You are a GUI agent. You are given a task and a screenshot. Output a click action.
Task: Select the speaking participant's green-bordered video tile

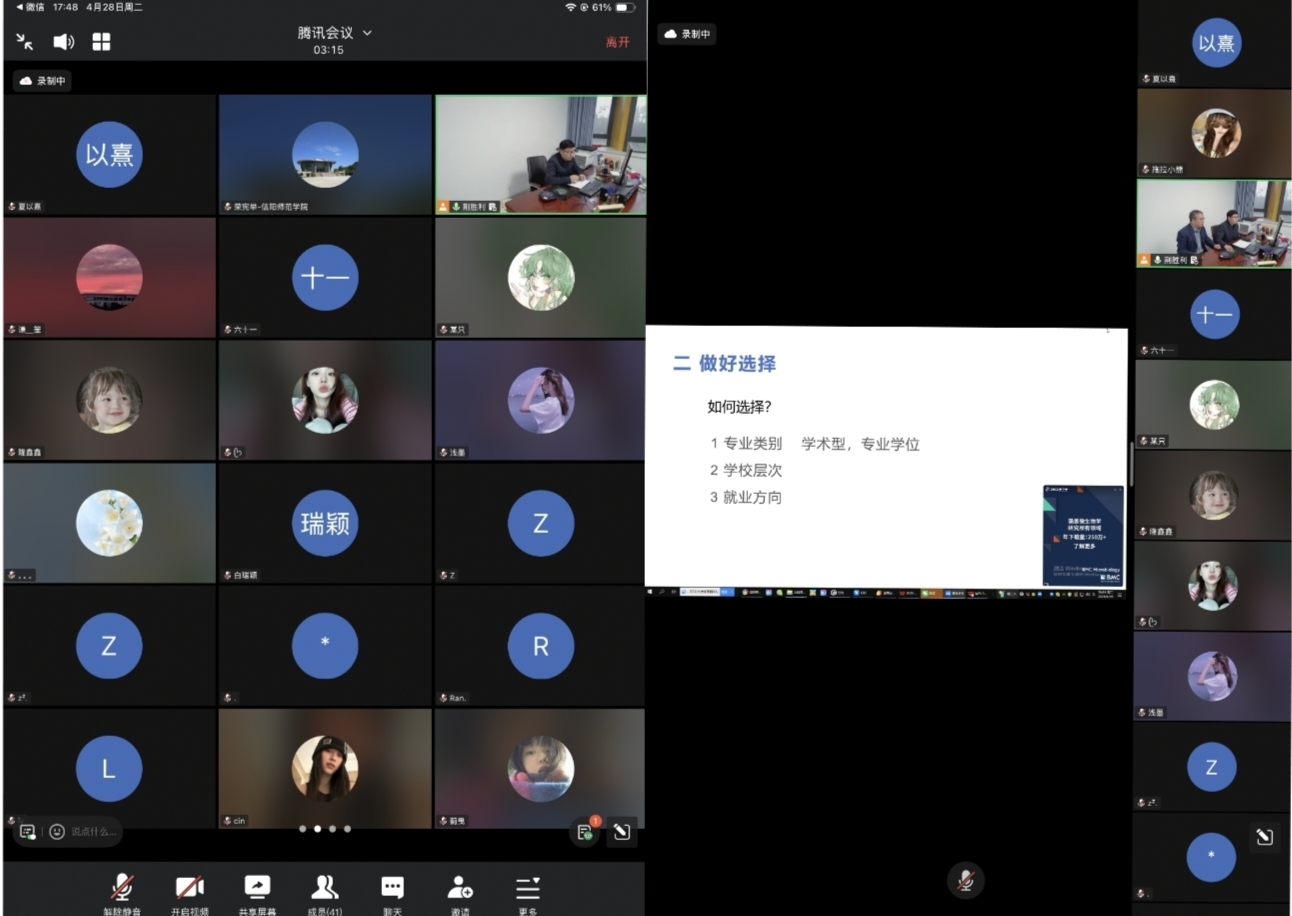tap(540, 154)
